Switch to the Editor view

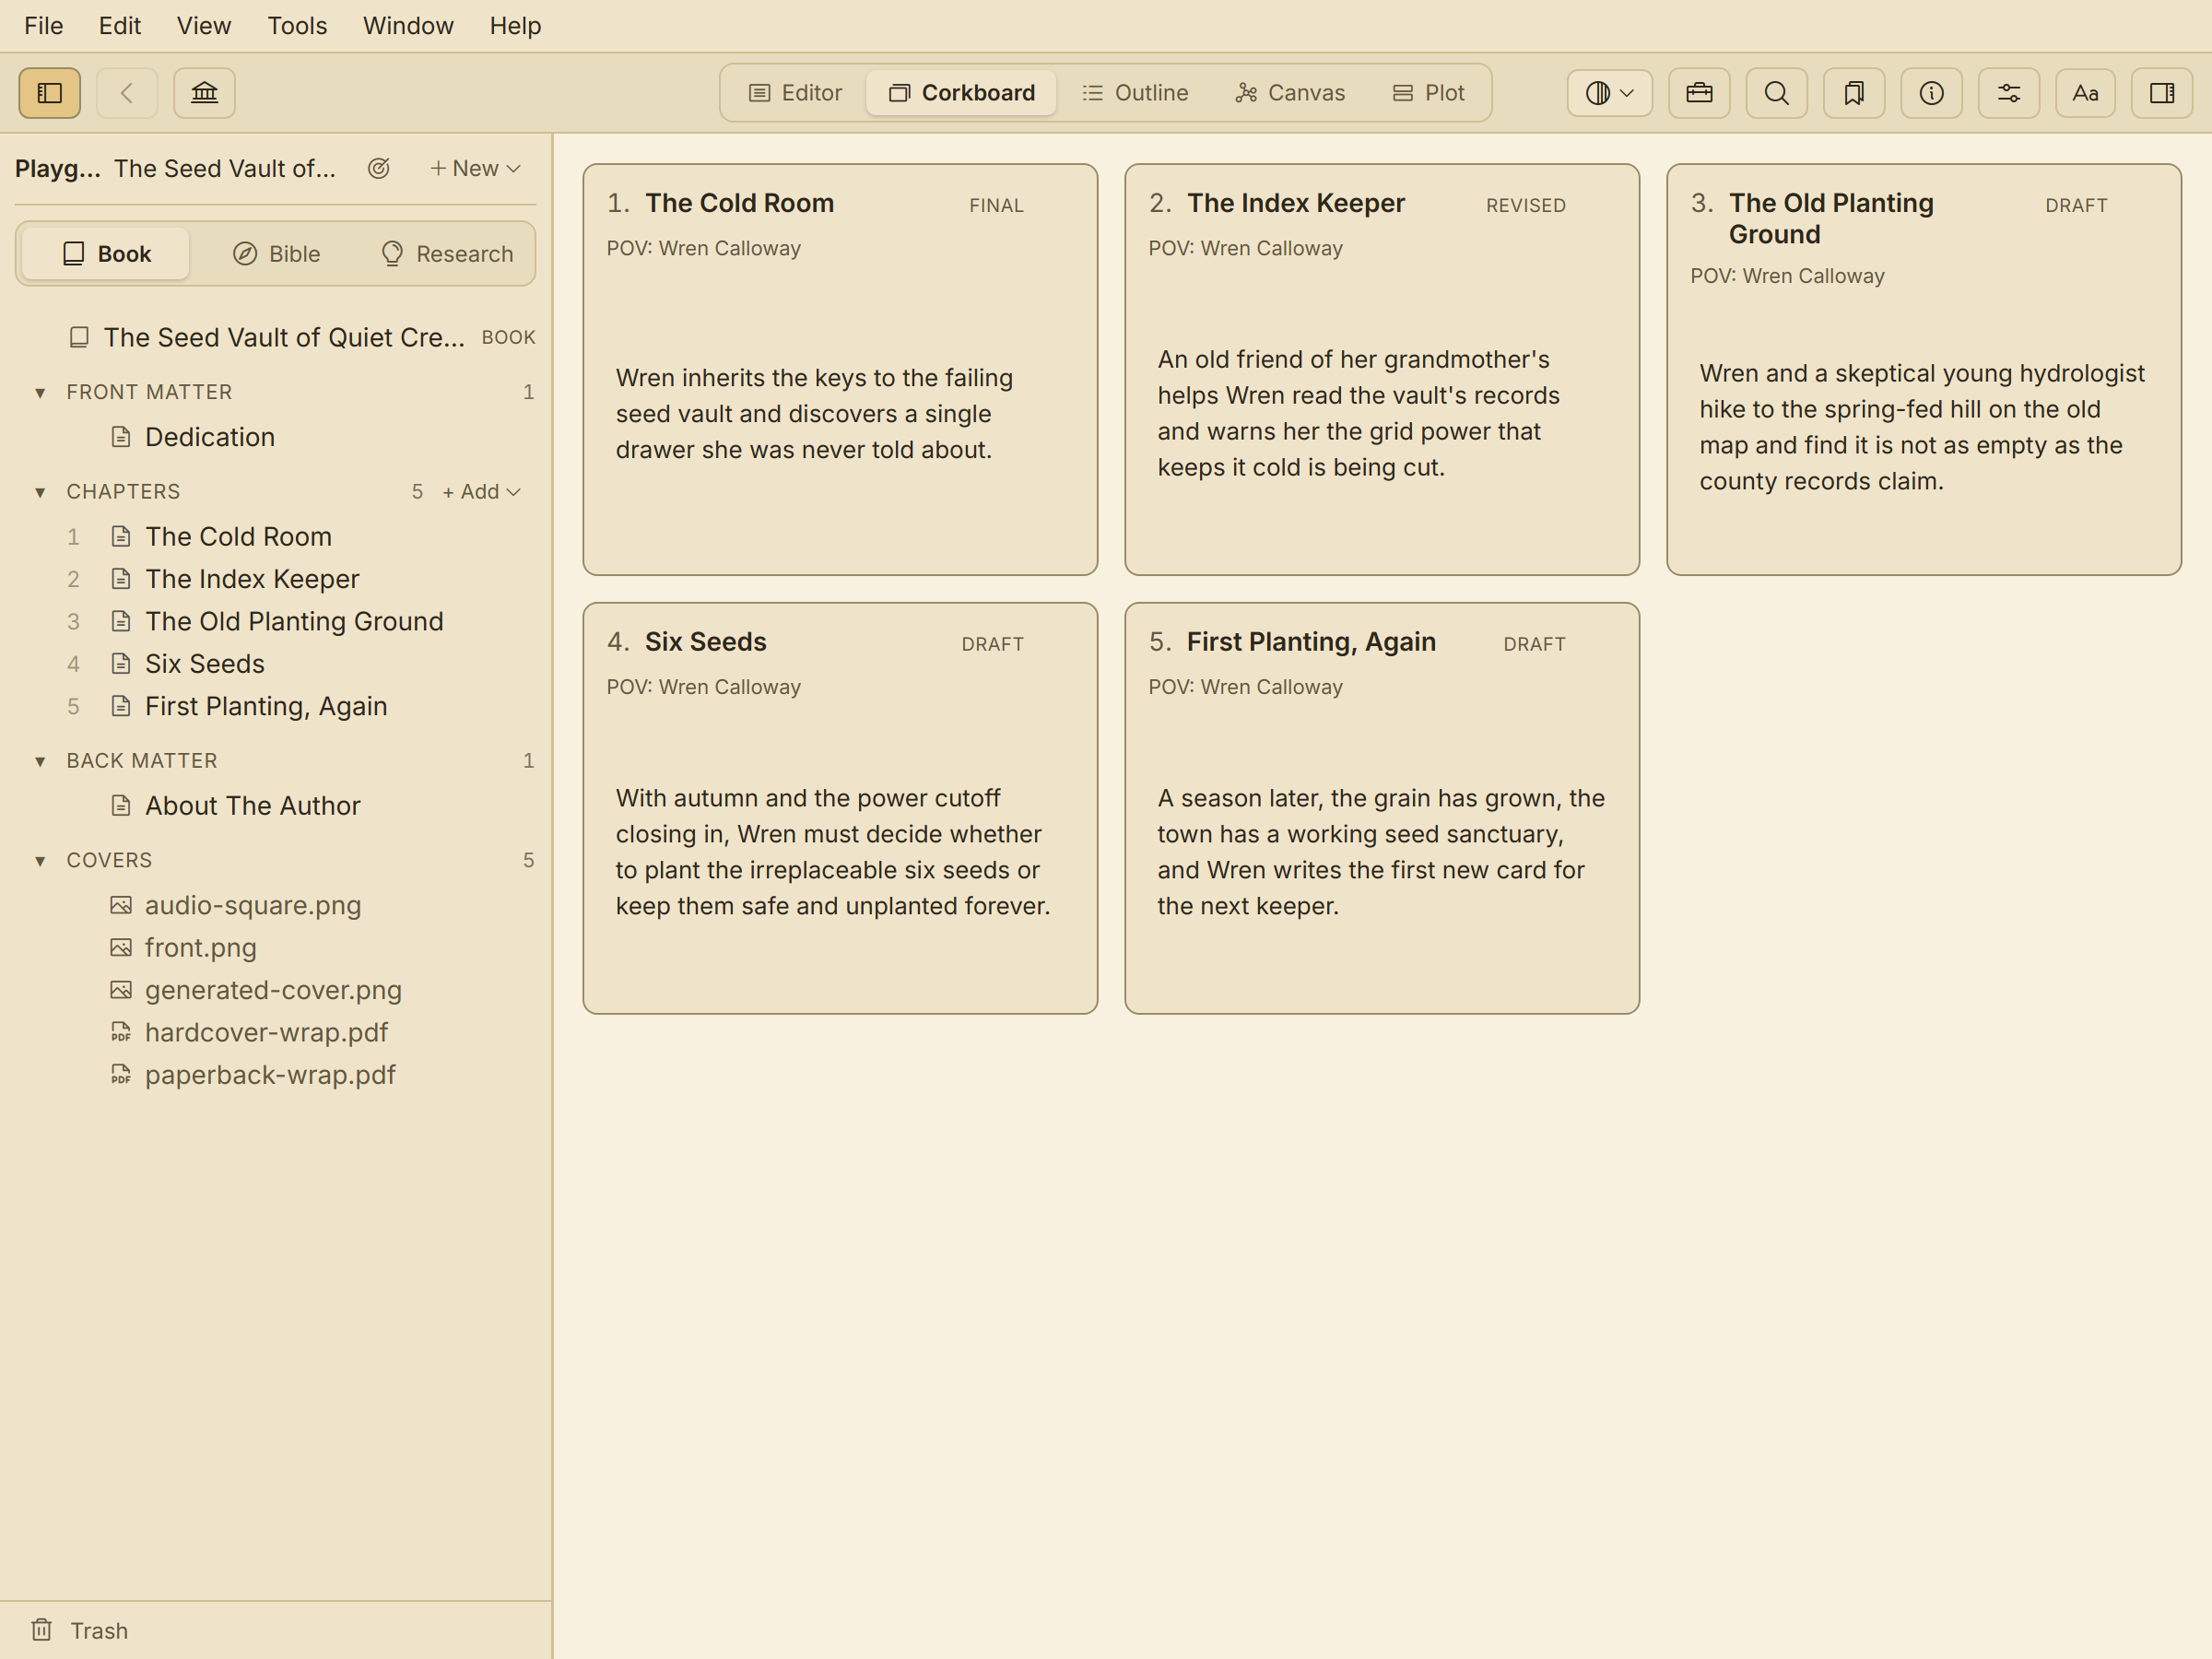[796, 93]
